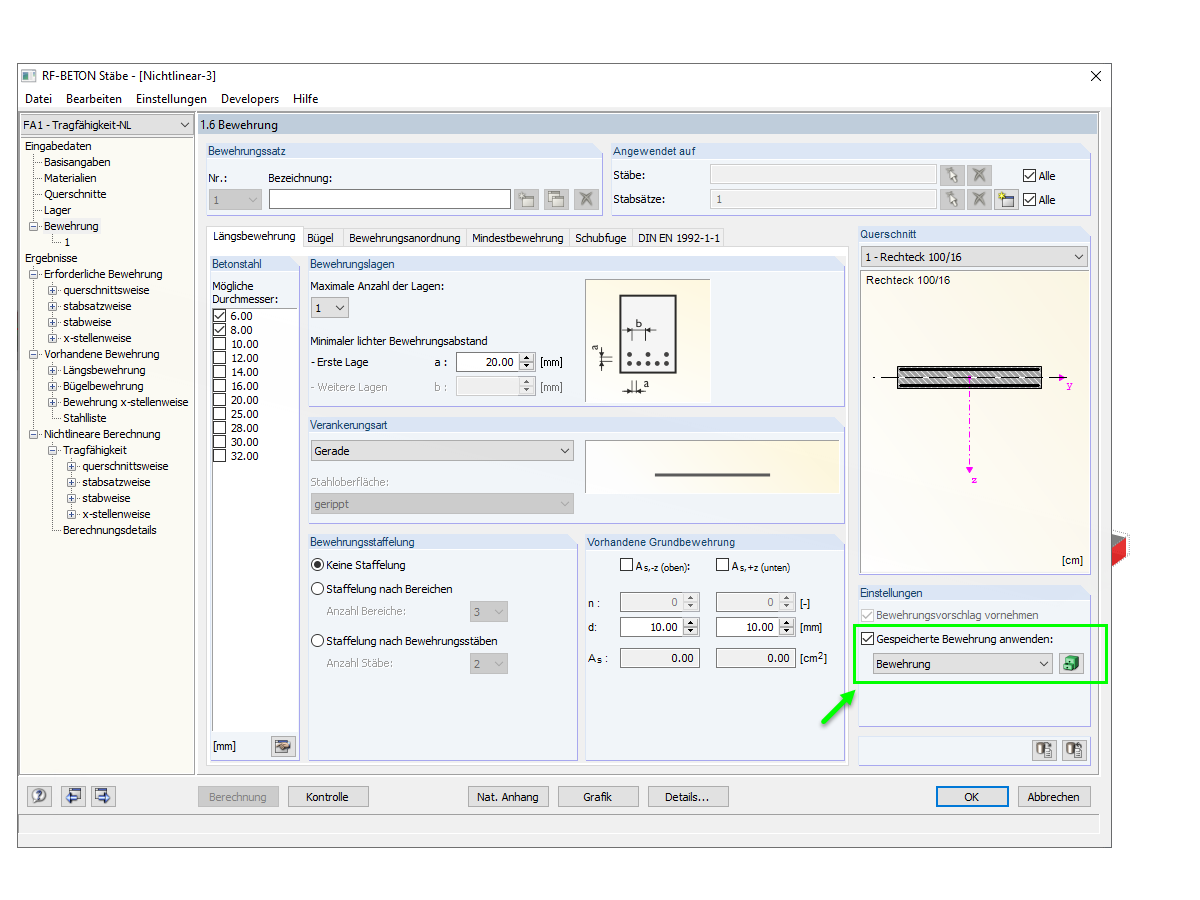Open saved Bewehrung dropdown

(963, 664)
